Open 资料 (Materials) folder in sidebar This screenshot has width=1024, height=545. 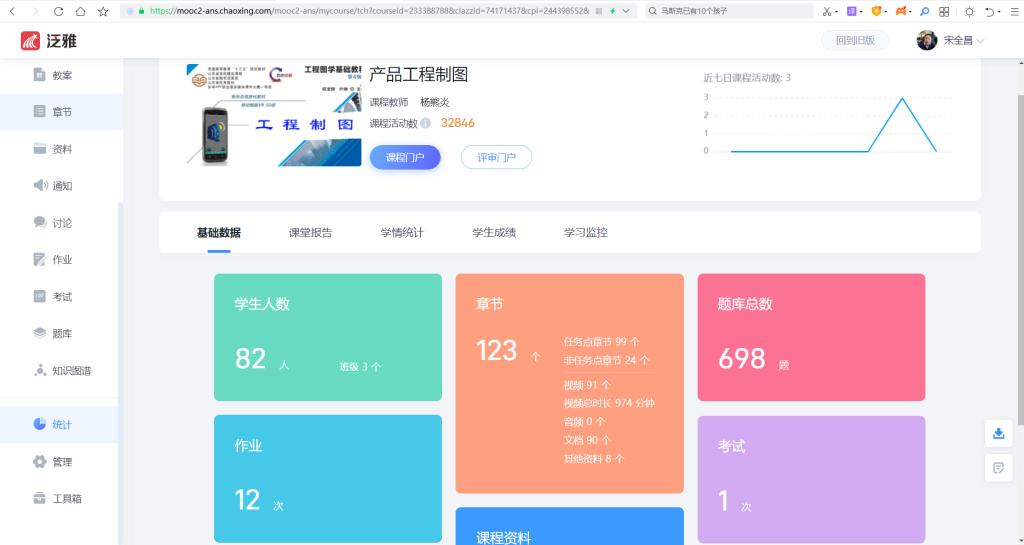[60, 149]
